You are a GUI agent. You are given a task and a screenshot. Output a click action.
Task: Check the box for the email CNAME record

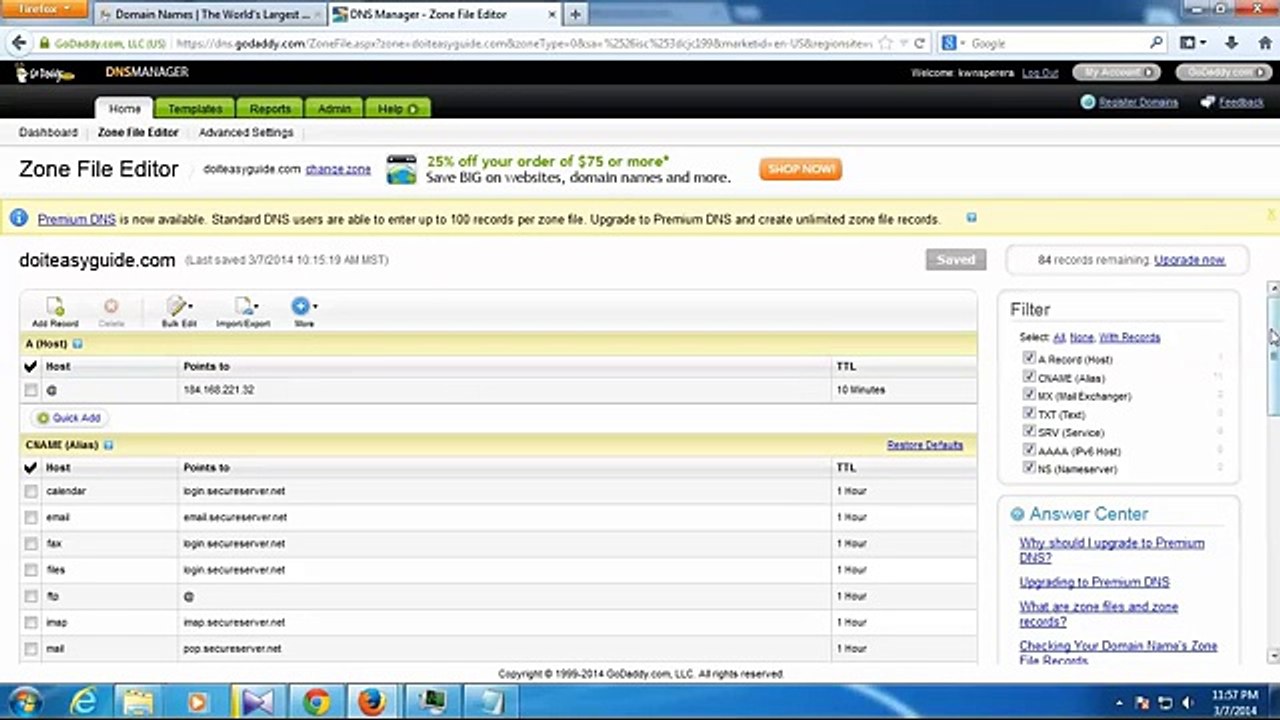coord(31,517)
